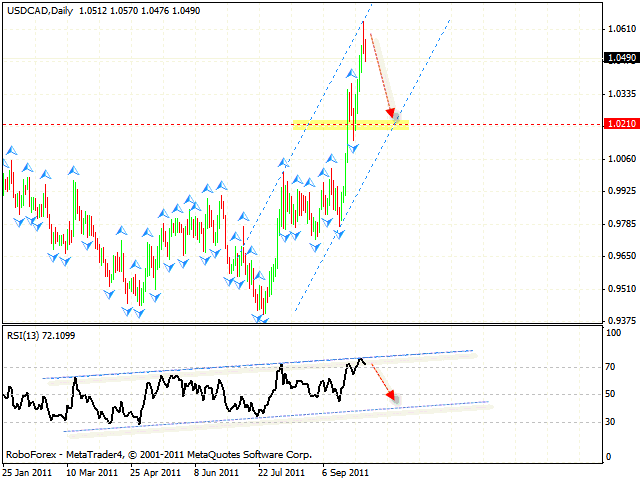The width and height of the screenshot is (640, 480).
Task: Click the 22 Jul 2011 date label
Action: [283, 471]
